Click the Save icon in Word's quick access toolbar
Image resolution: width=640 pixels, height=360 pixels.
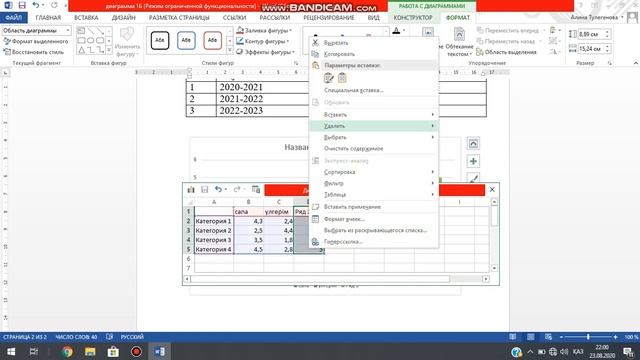point(22,5)
